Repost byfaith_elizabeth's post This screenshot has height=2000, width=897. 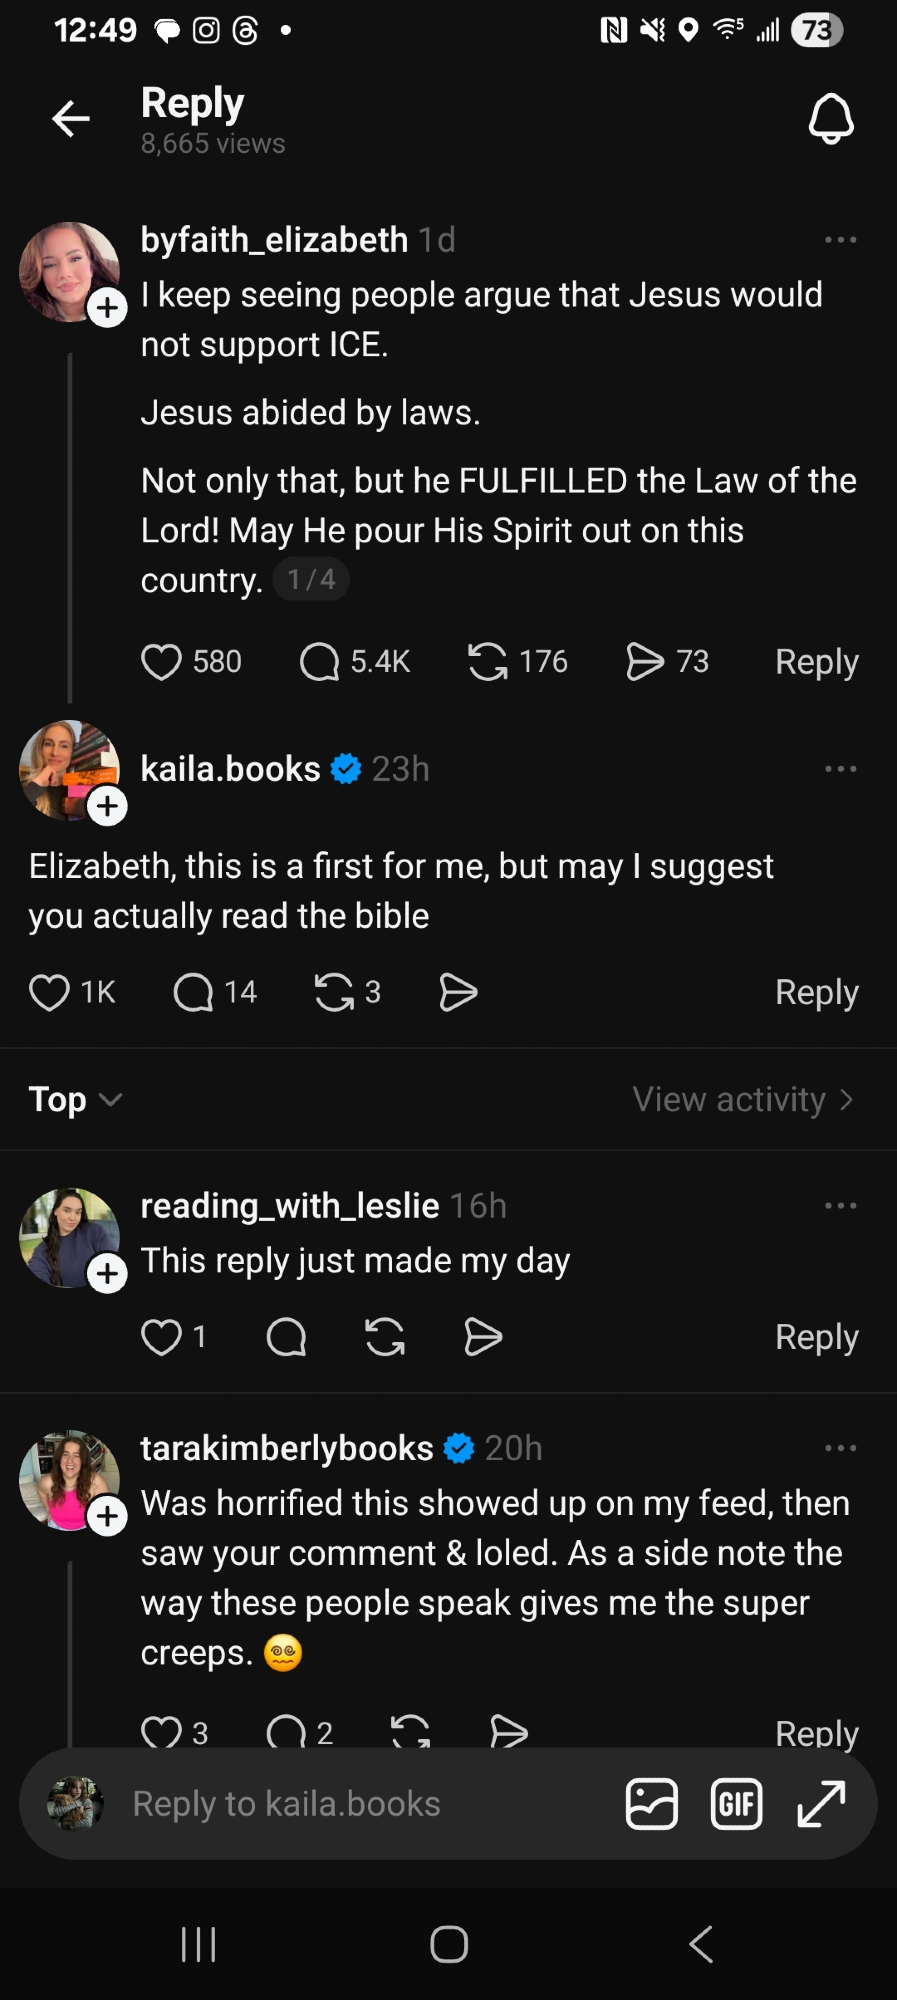pyautogui.click(x=488, y=662)
